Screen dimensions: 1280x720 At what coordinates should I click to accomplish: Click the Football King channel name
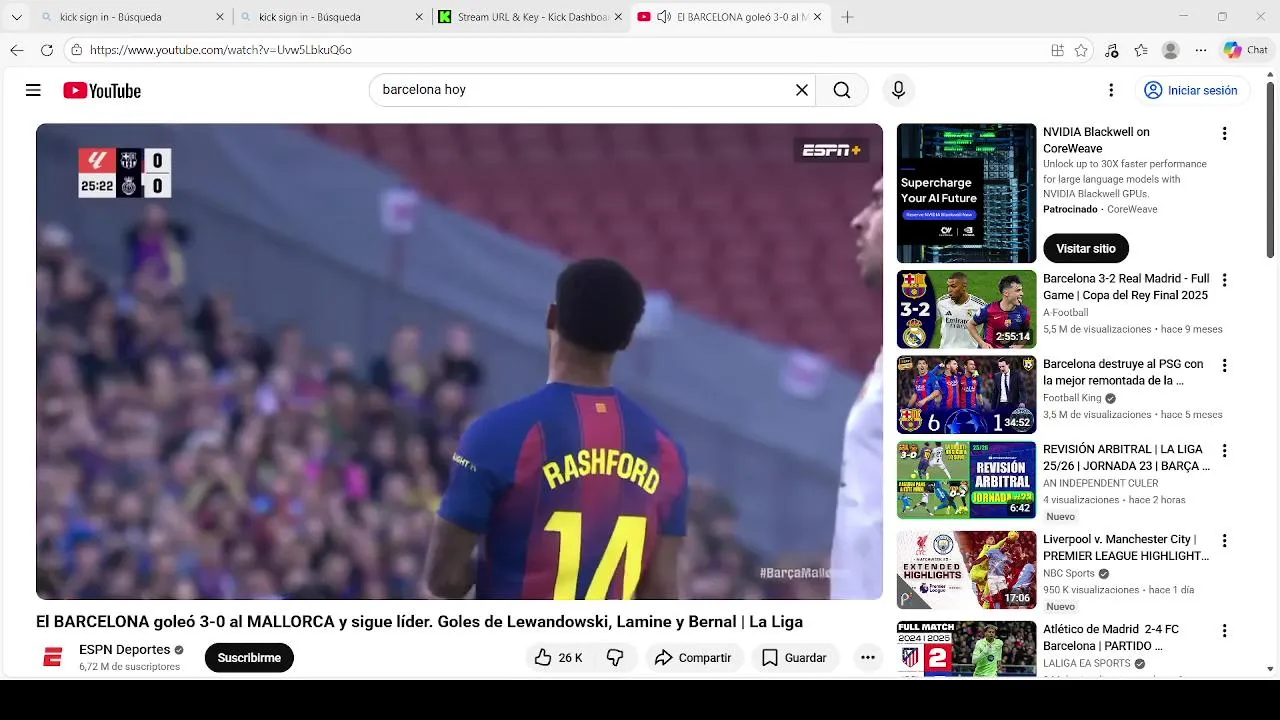[1072, 398]
